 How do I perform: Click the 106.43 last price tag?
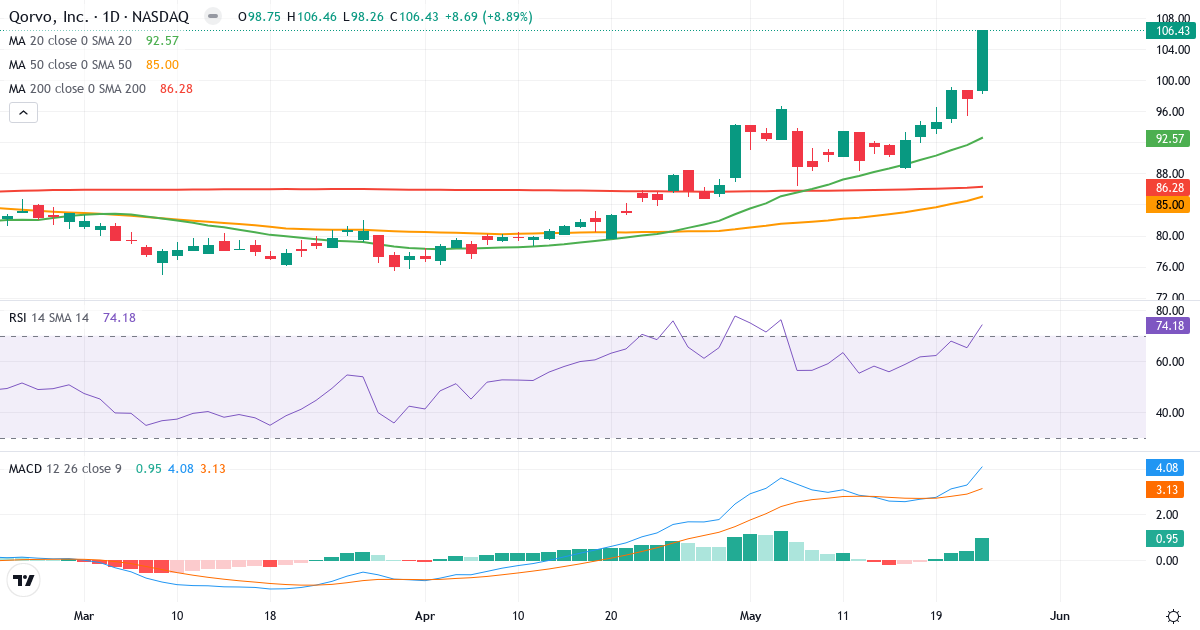click(1172, 31)
